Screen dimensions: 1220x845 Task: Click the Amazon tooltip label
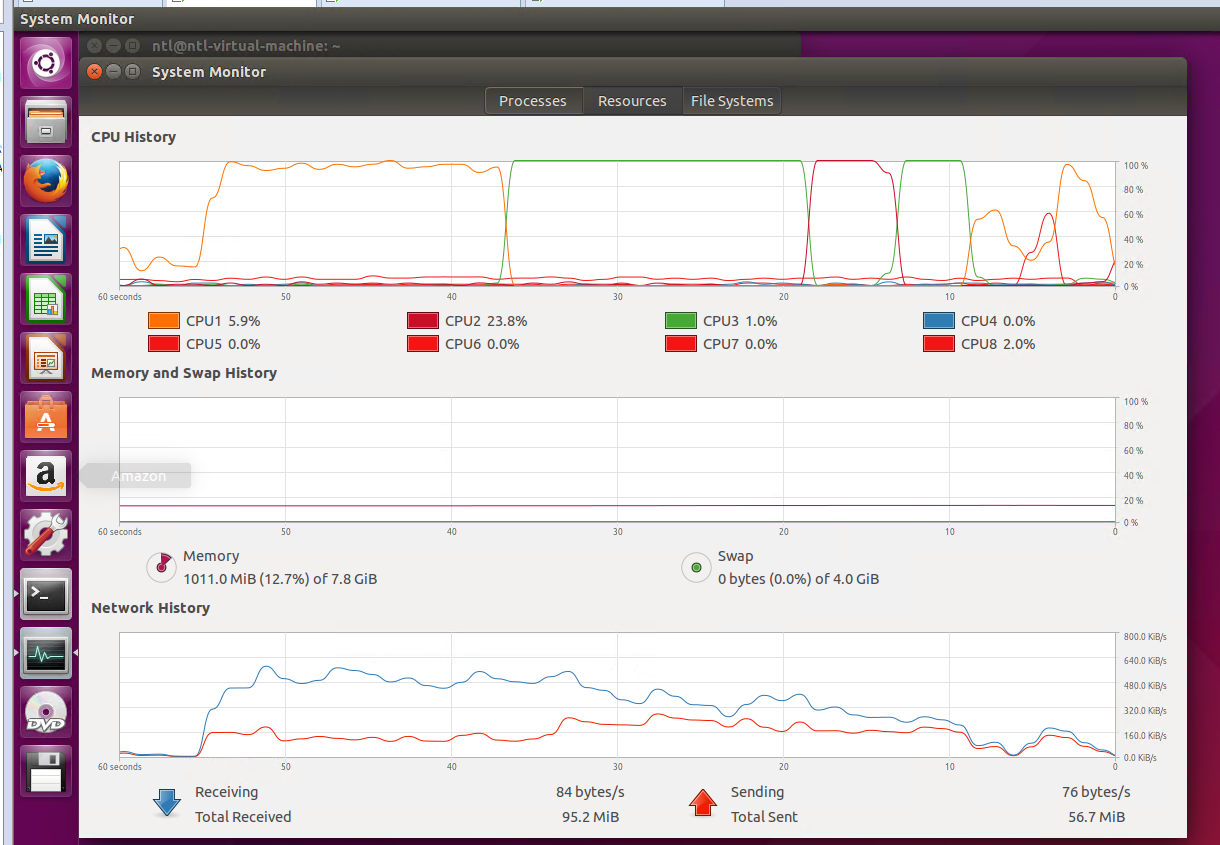click(x=138, y=476)
